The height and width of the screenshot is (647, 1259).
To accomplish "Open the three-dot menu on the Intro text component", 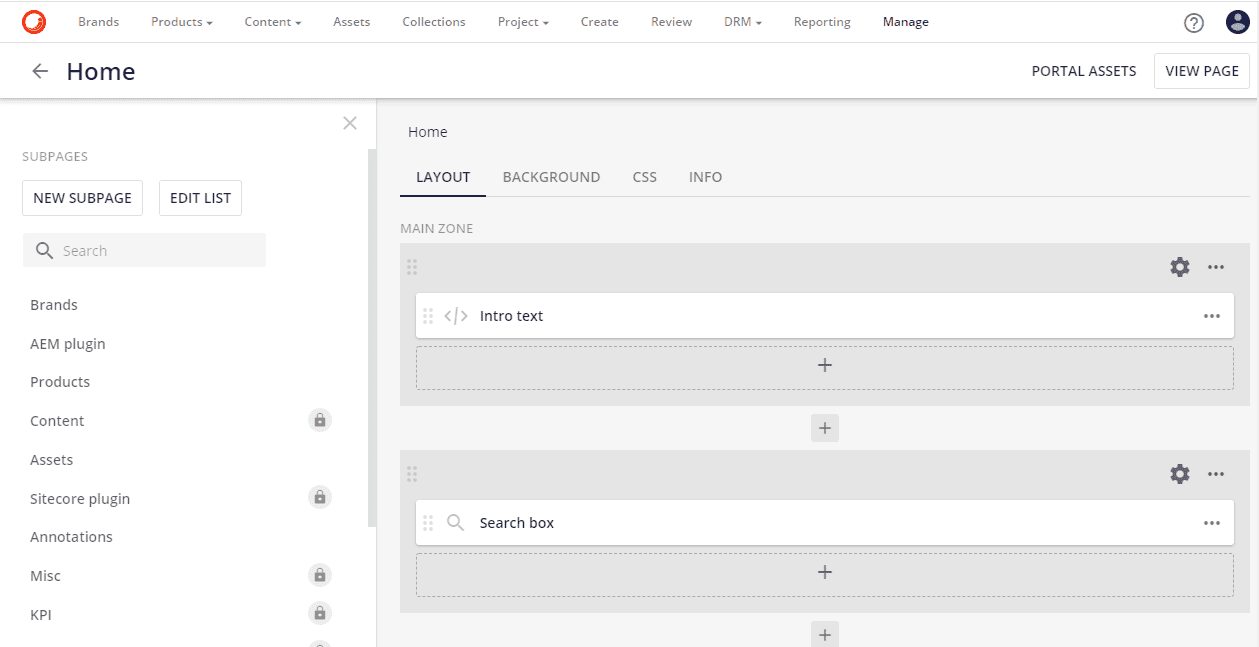I will [x=1212, y=316].
